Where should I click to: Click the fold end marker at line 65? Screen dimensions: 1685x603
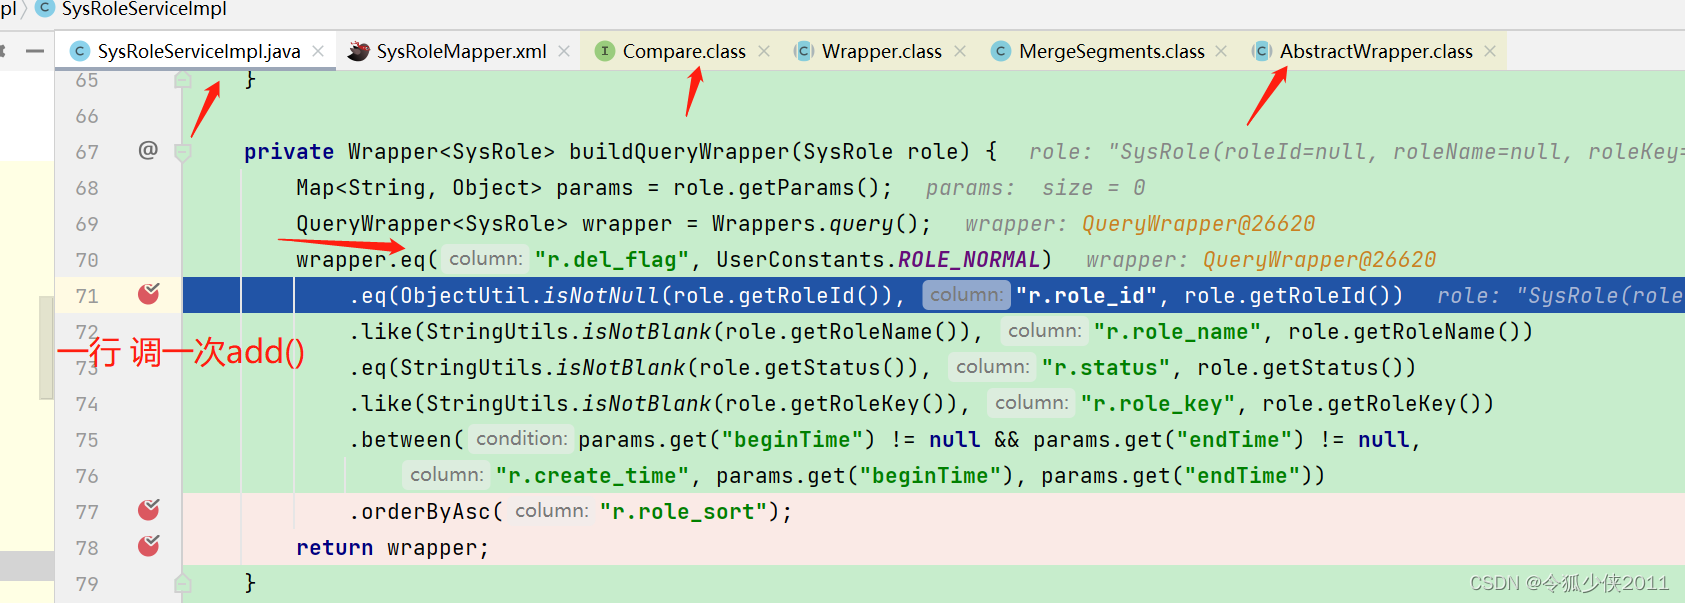point(183,79)
